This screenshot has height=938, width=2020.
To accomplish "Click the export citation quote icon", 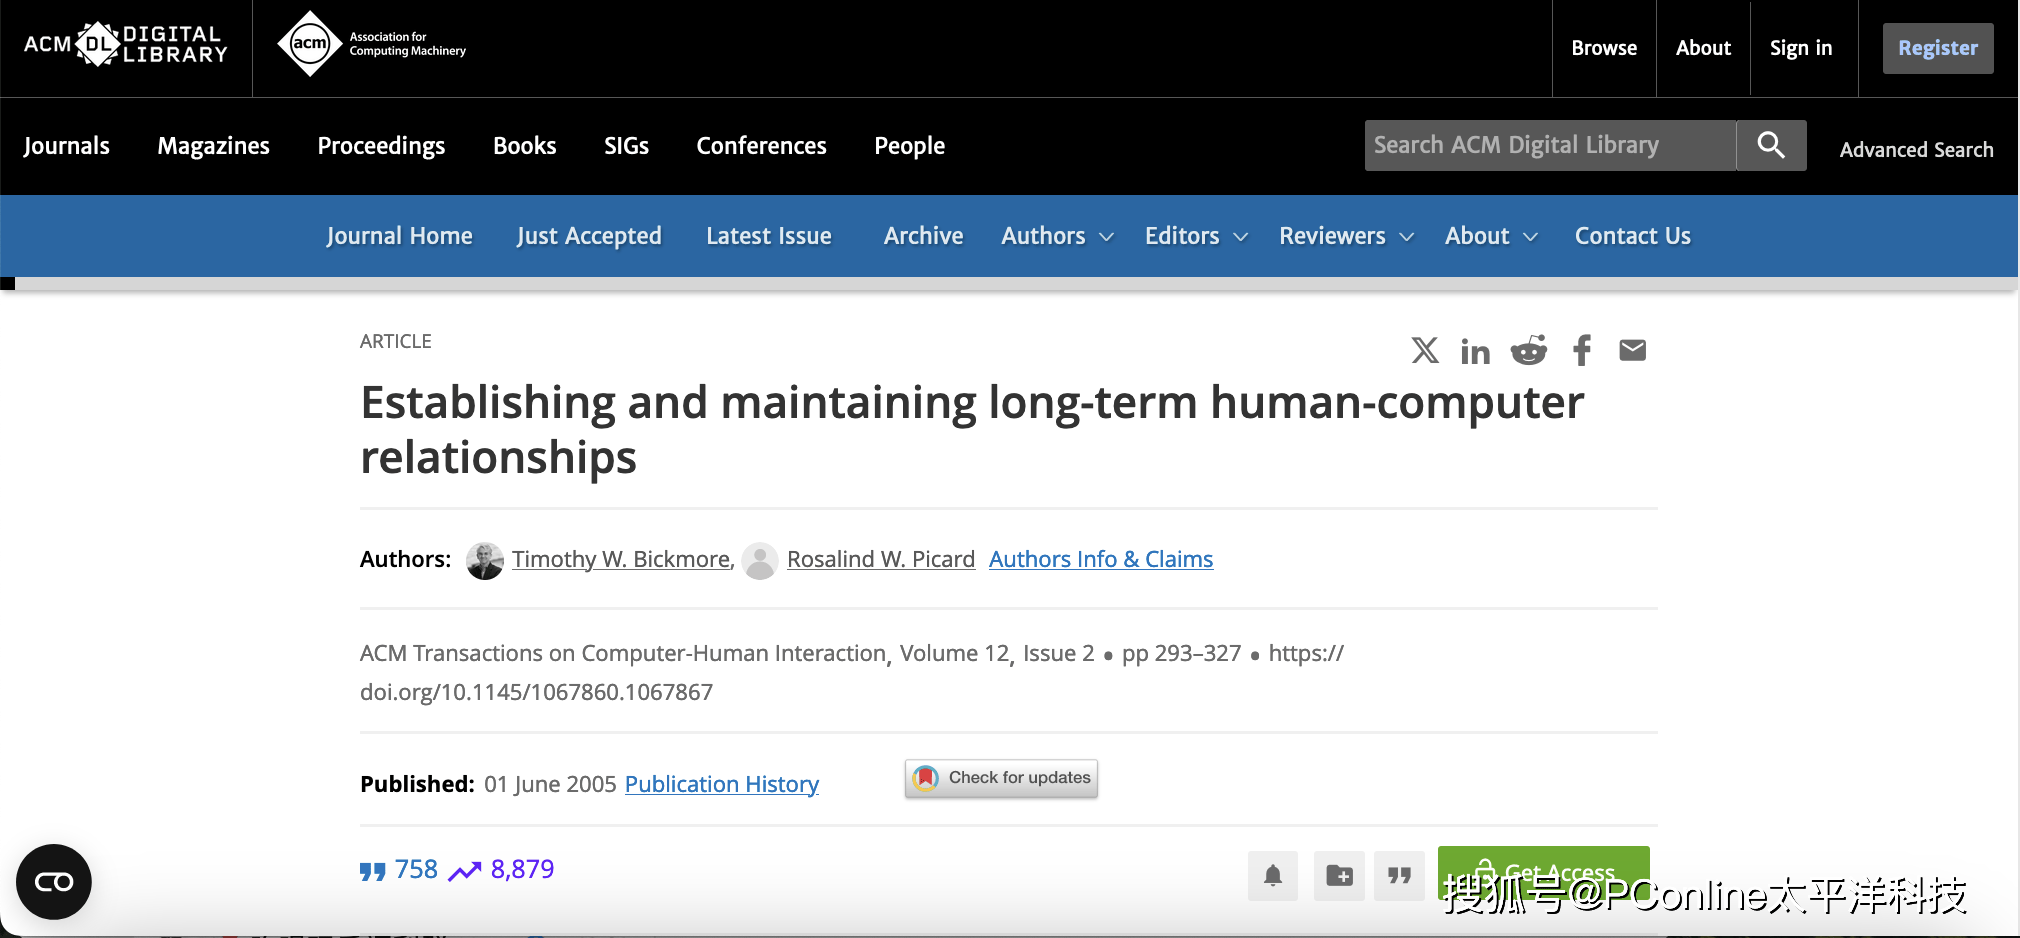I will (1399, 876).
